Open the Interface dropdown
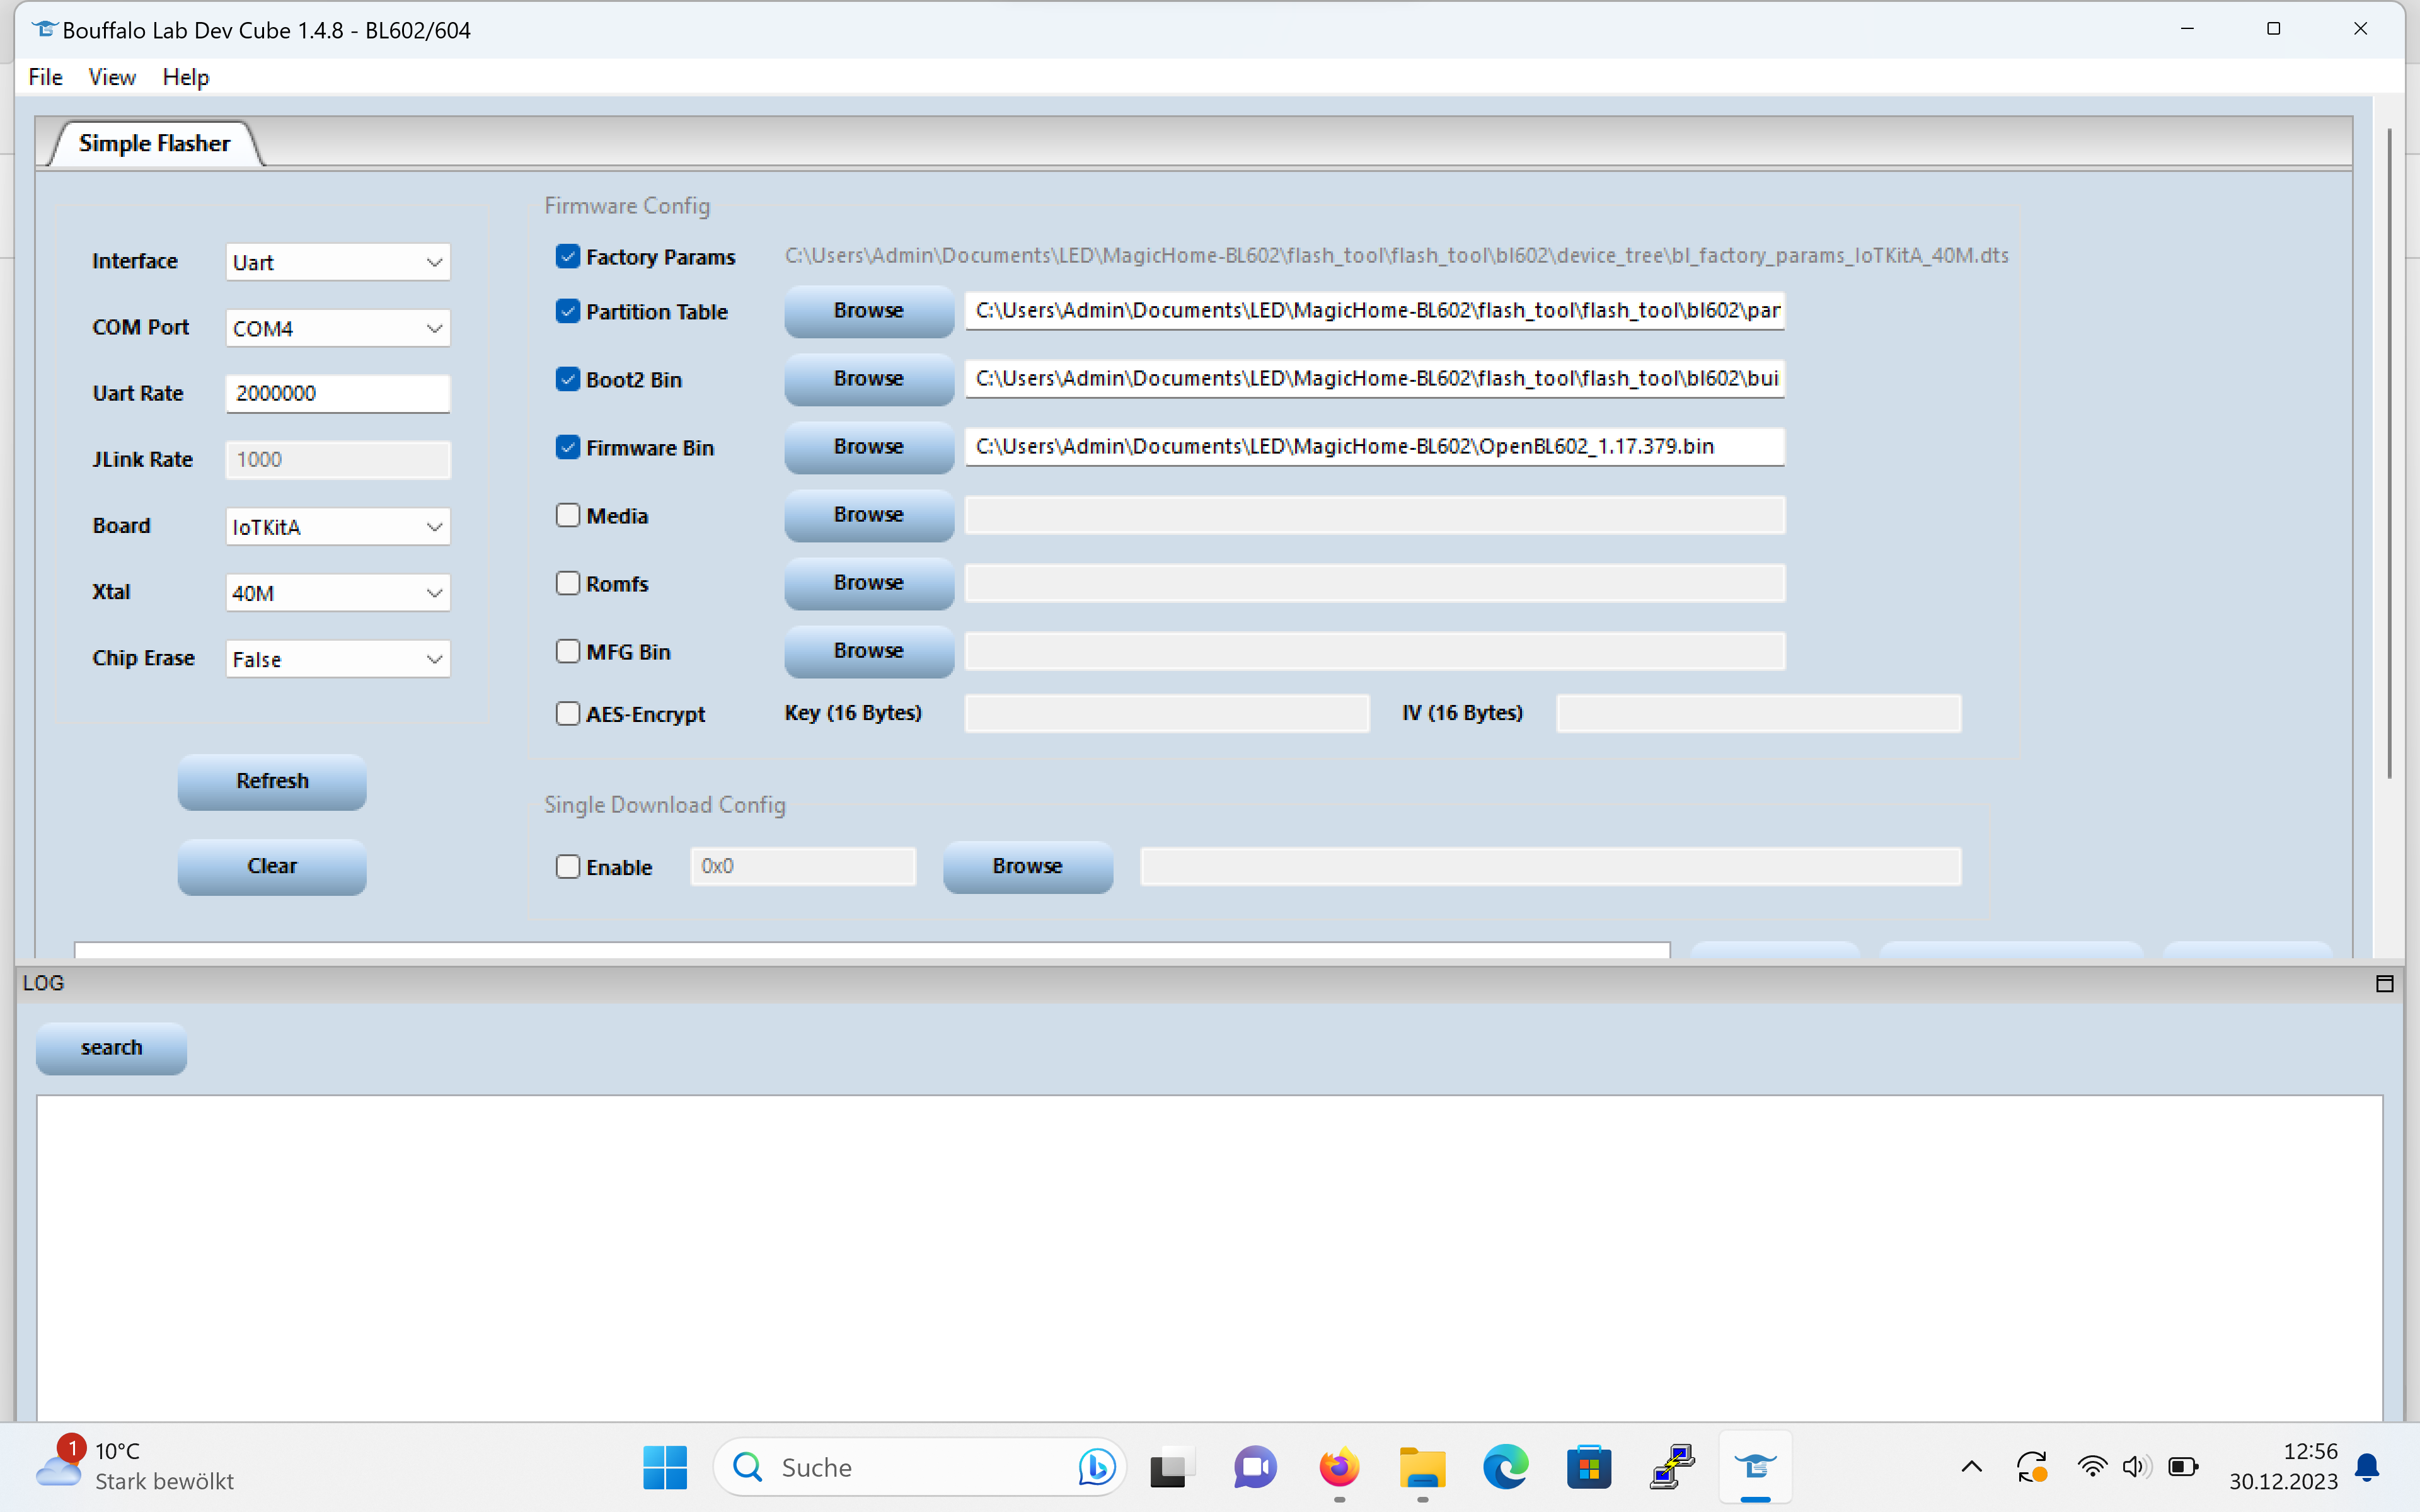Viewport: 2420px width, 1512px height. click(x=338, y=262)
